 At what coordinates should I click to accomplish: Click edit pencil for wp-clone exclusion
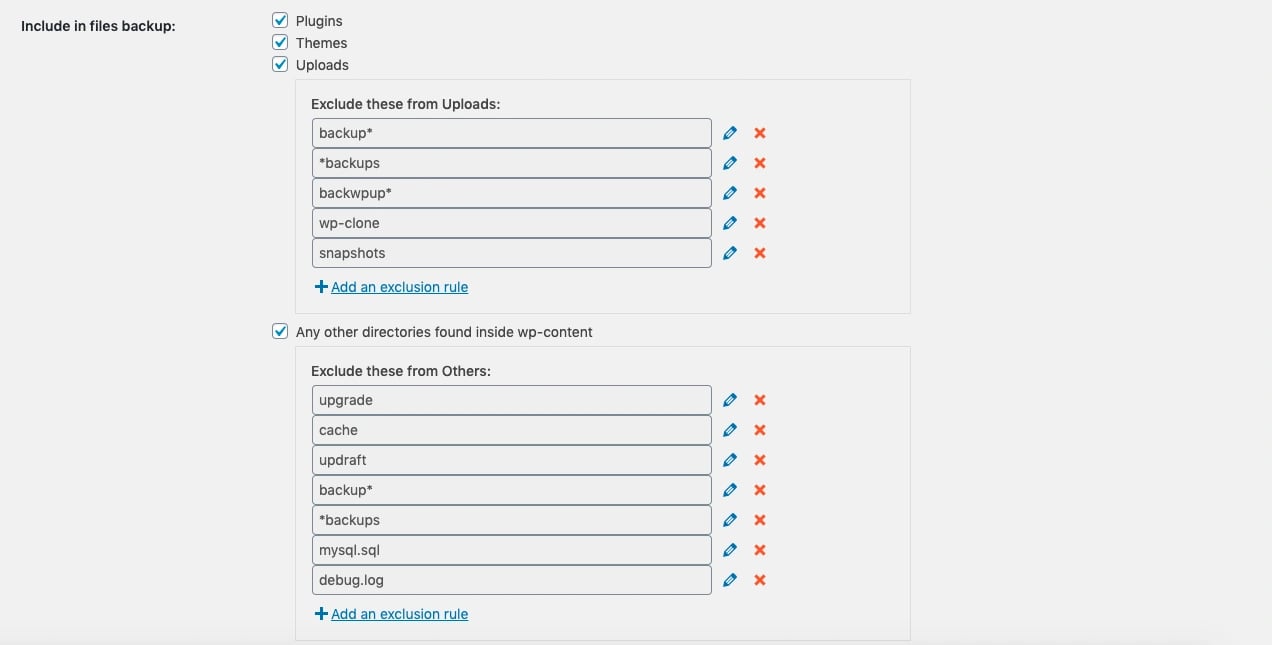point(730,223)
